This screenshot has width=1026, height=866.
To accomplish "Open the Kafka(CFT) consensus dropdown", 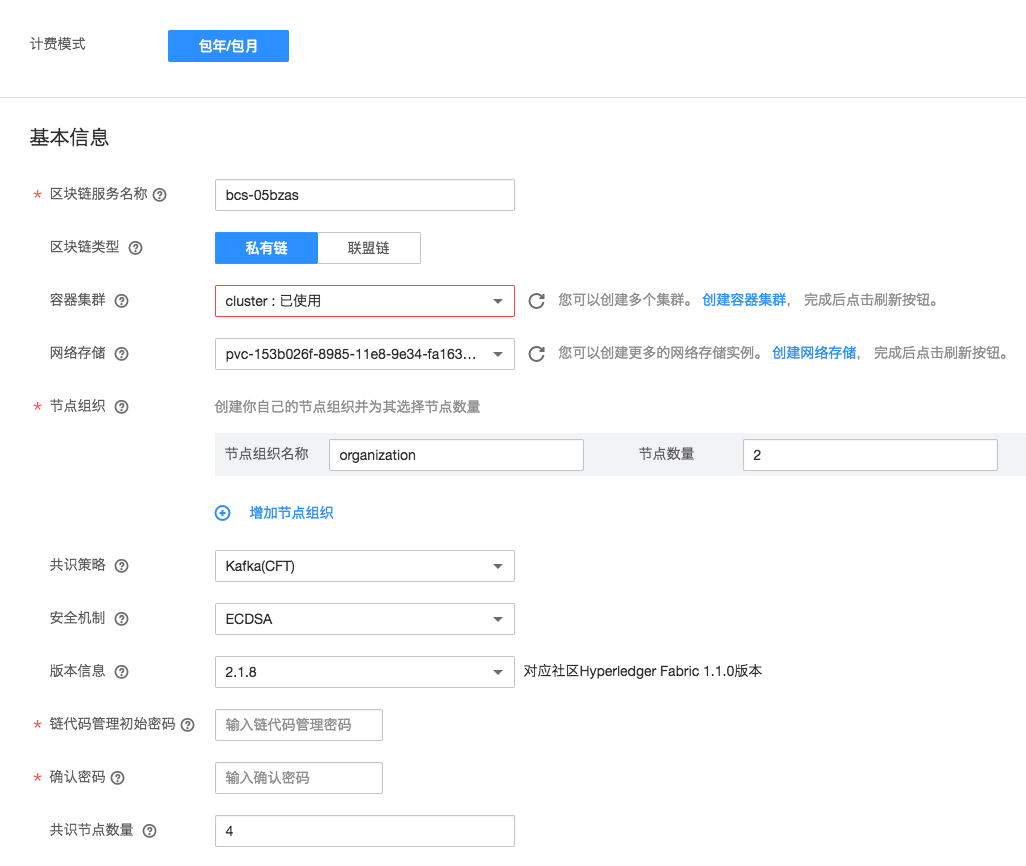I will (x=364, y=566).
